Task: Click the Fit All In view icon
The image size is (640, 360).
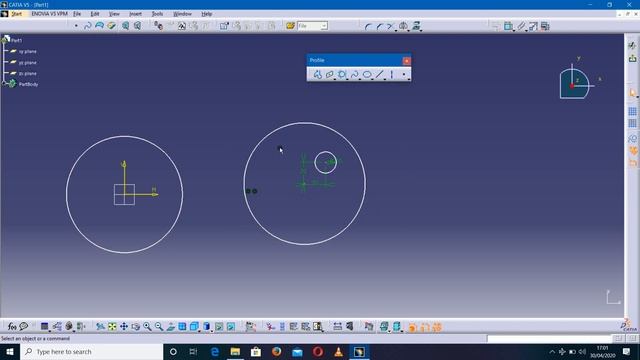Action: pos(112,327)
